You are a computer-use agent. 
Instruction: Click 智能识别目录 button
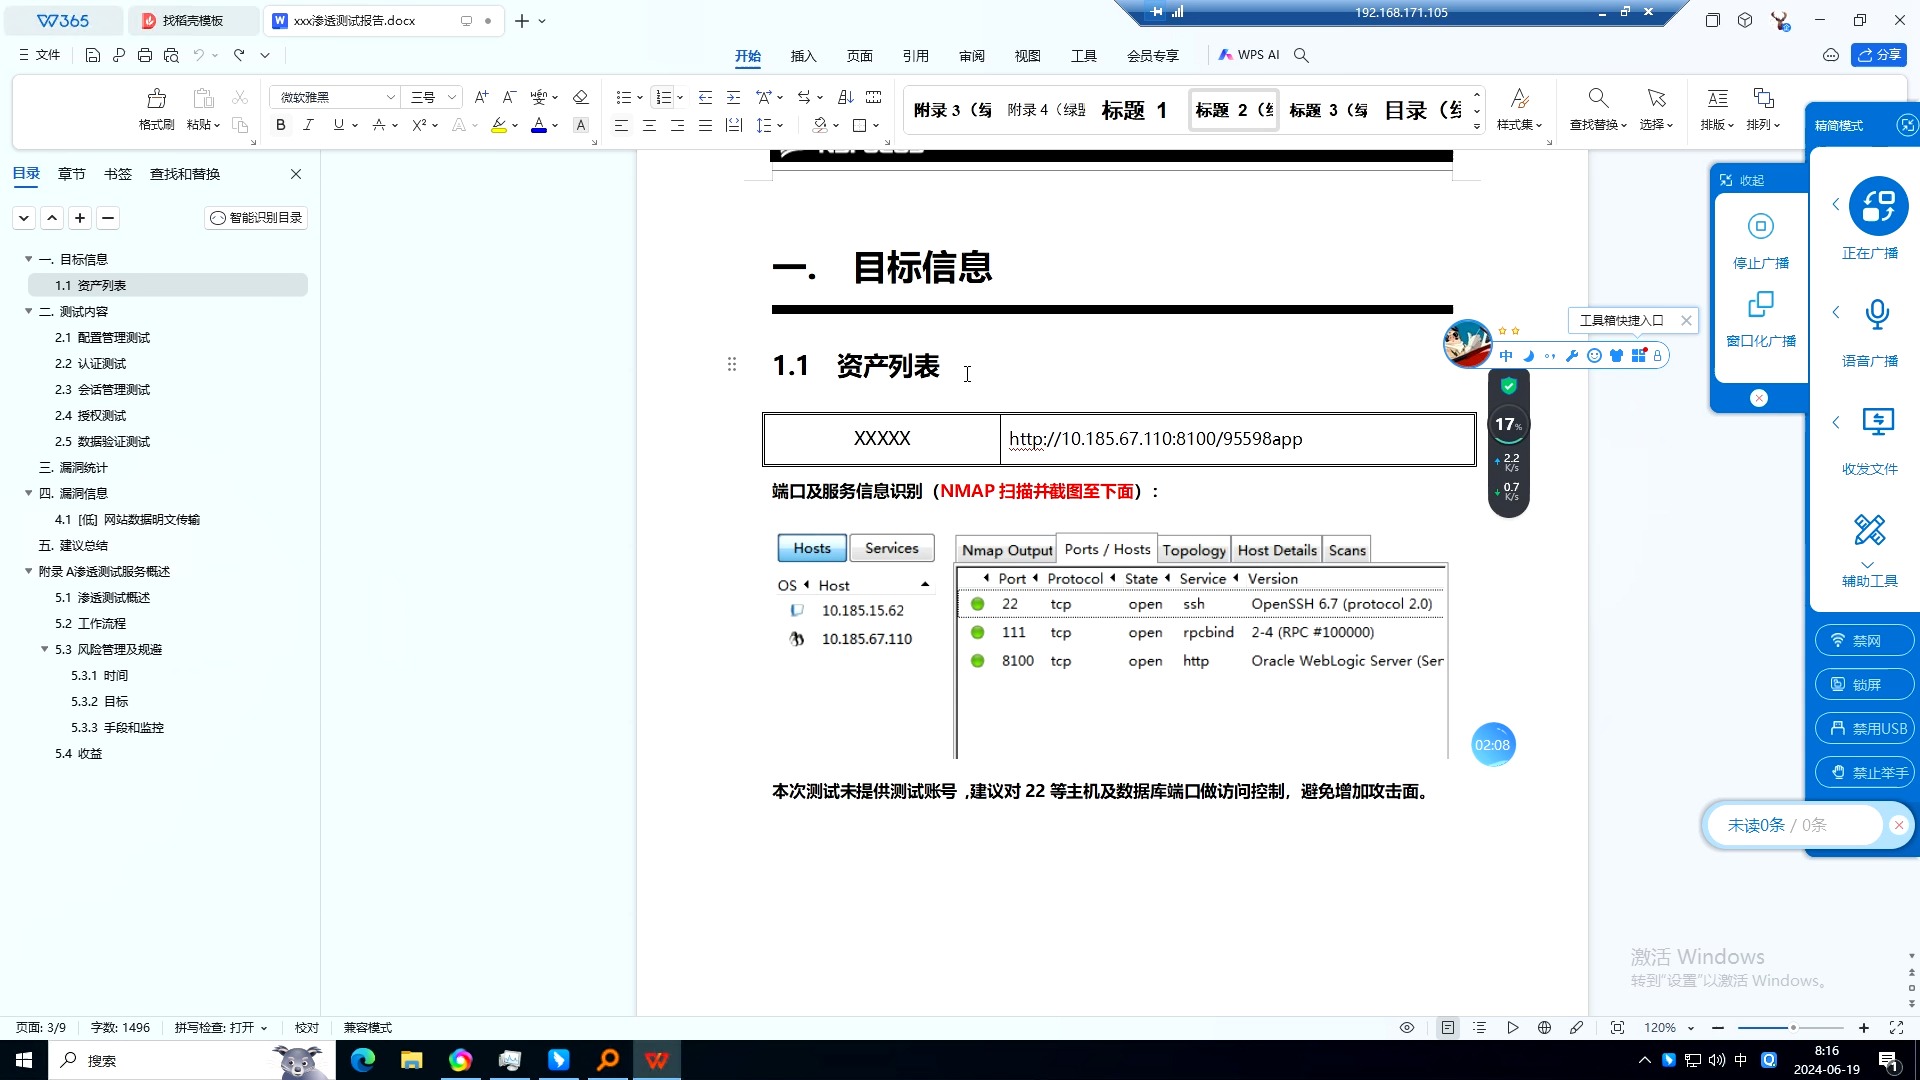click(x=256, y=218)
